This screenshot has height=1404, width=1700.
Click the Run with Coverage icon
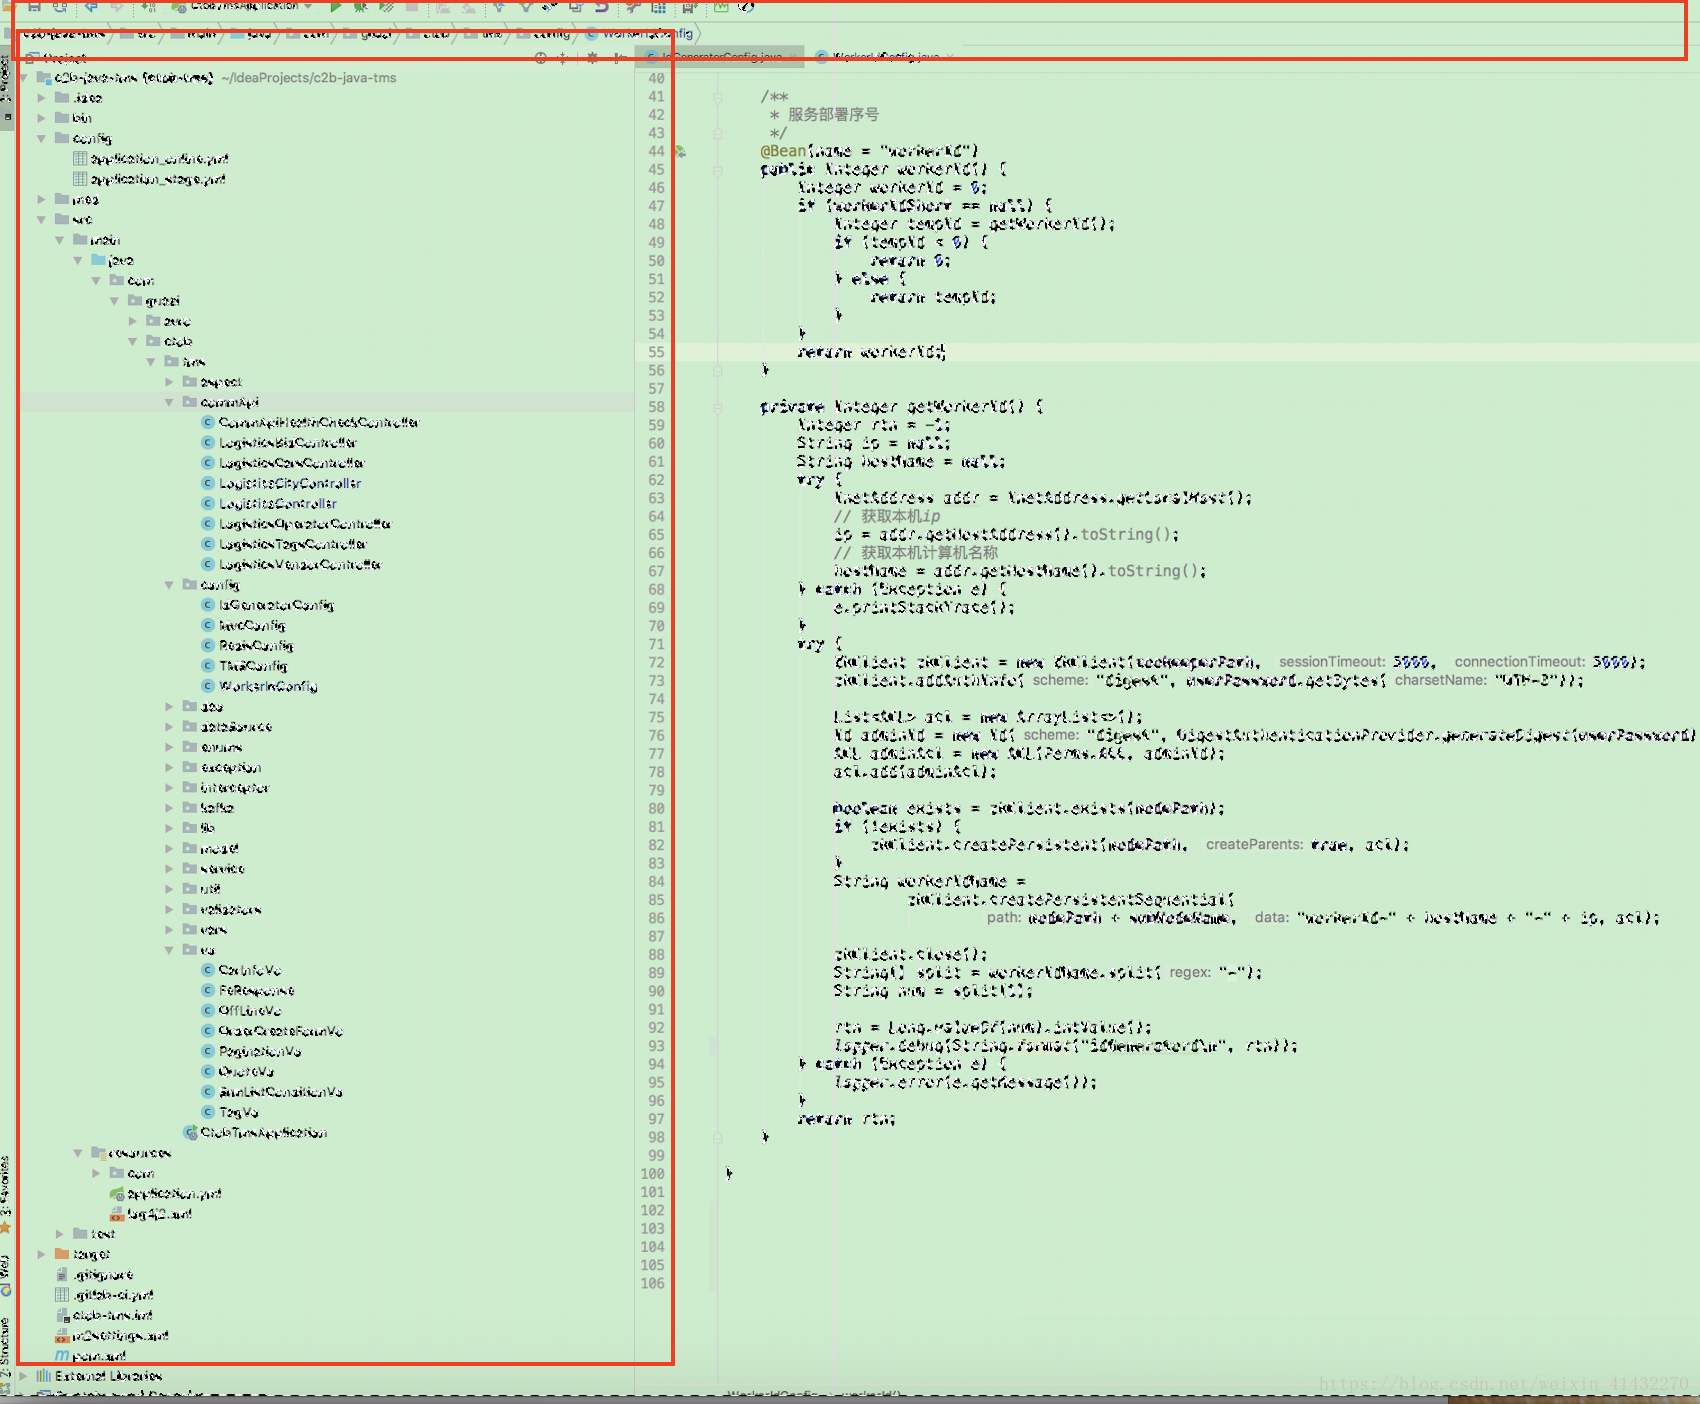386,6
